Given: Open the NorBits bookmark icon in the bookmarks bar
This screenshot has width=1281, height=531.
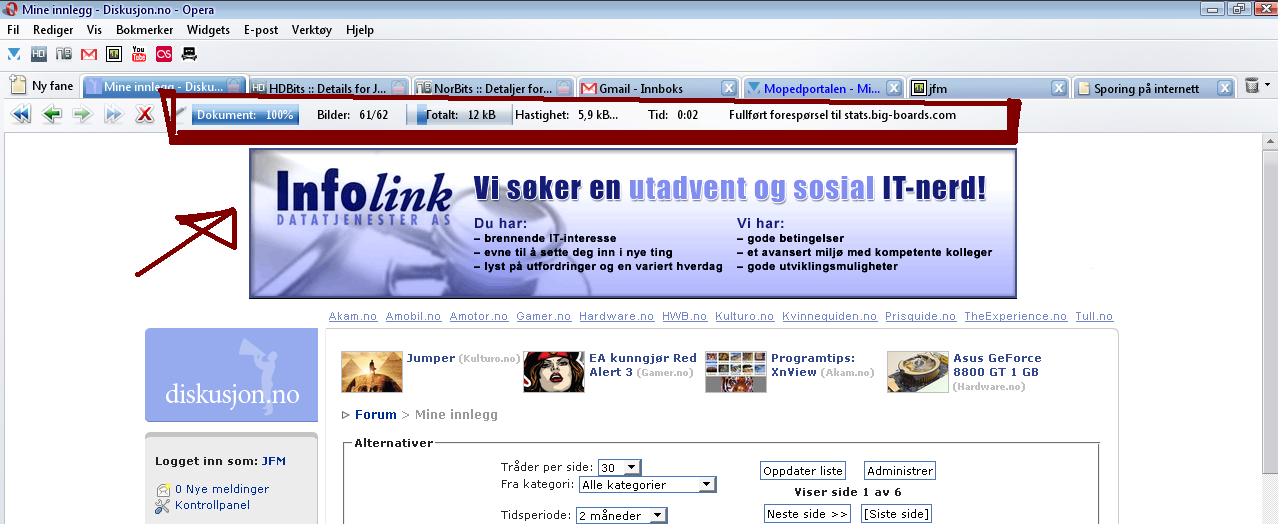Looking at the screenshot, I should point(64,53).
